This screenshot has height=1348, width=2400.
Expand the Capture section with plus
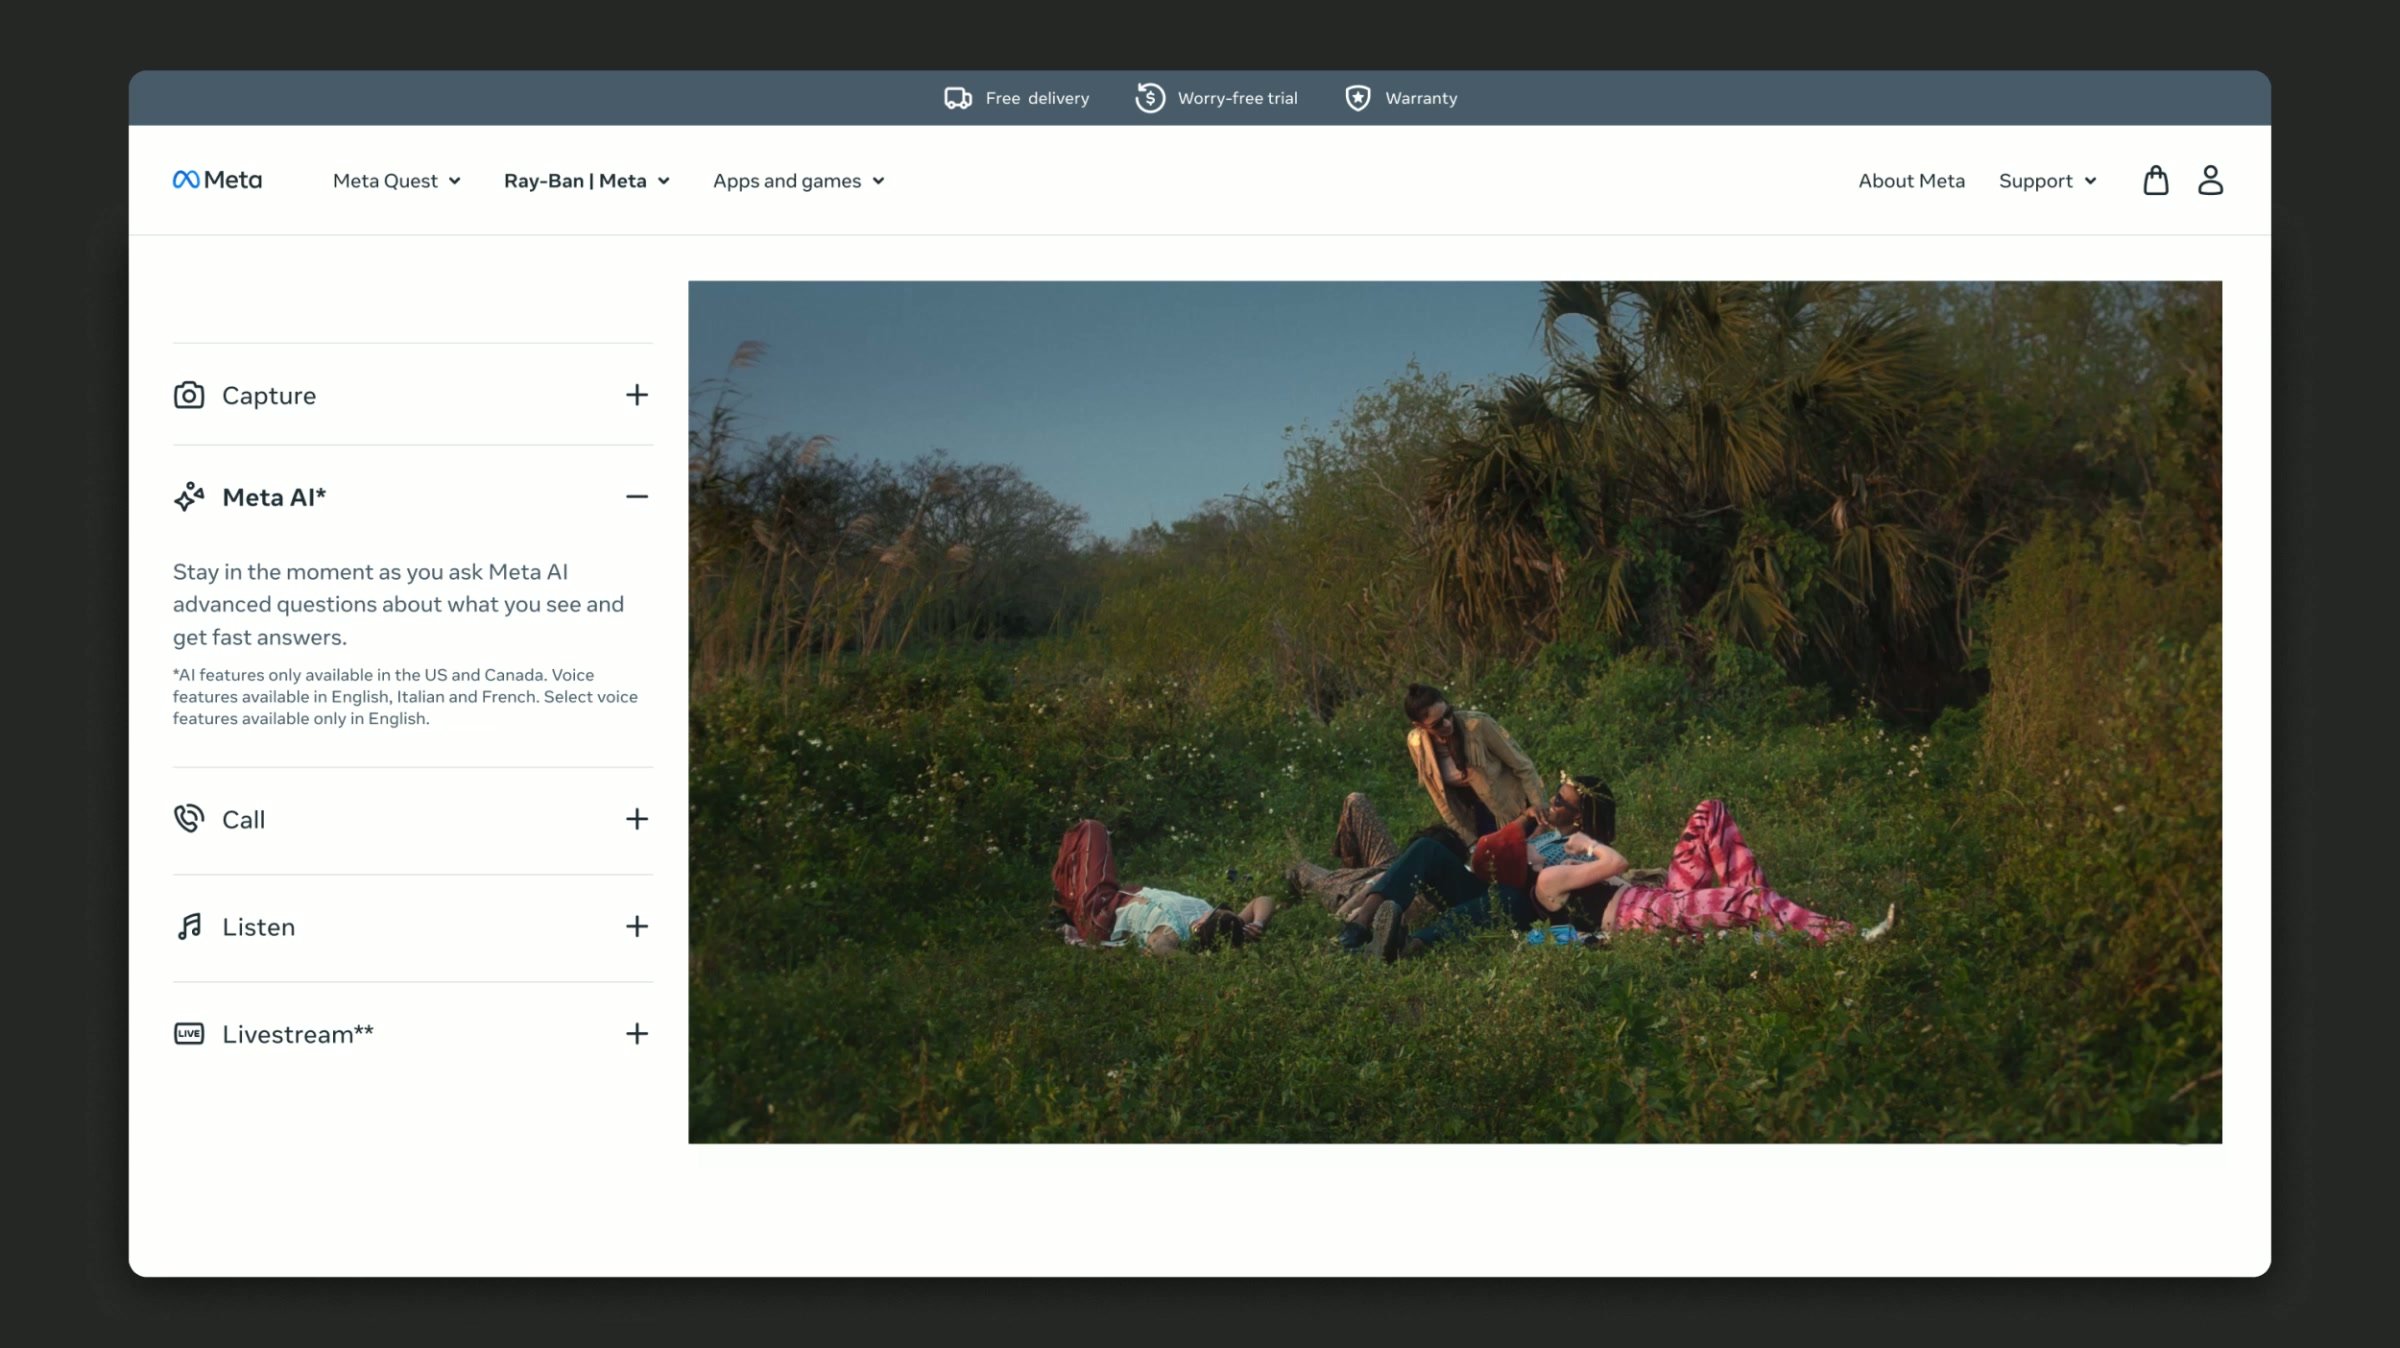tap(637, 395)
